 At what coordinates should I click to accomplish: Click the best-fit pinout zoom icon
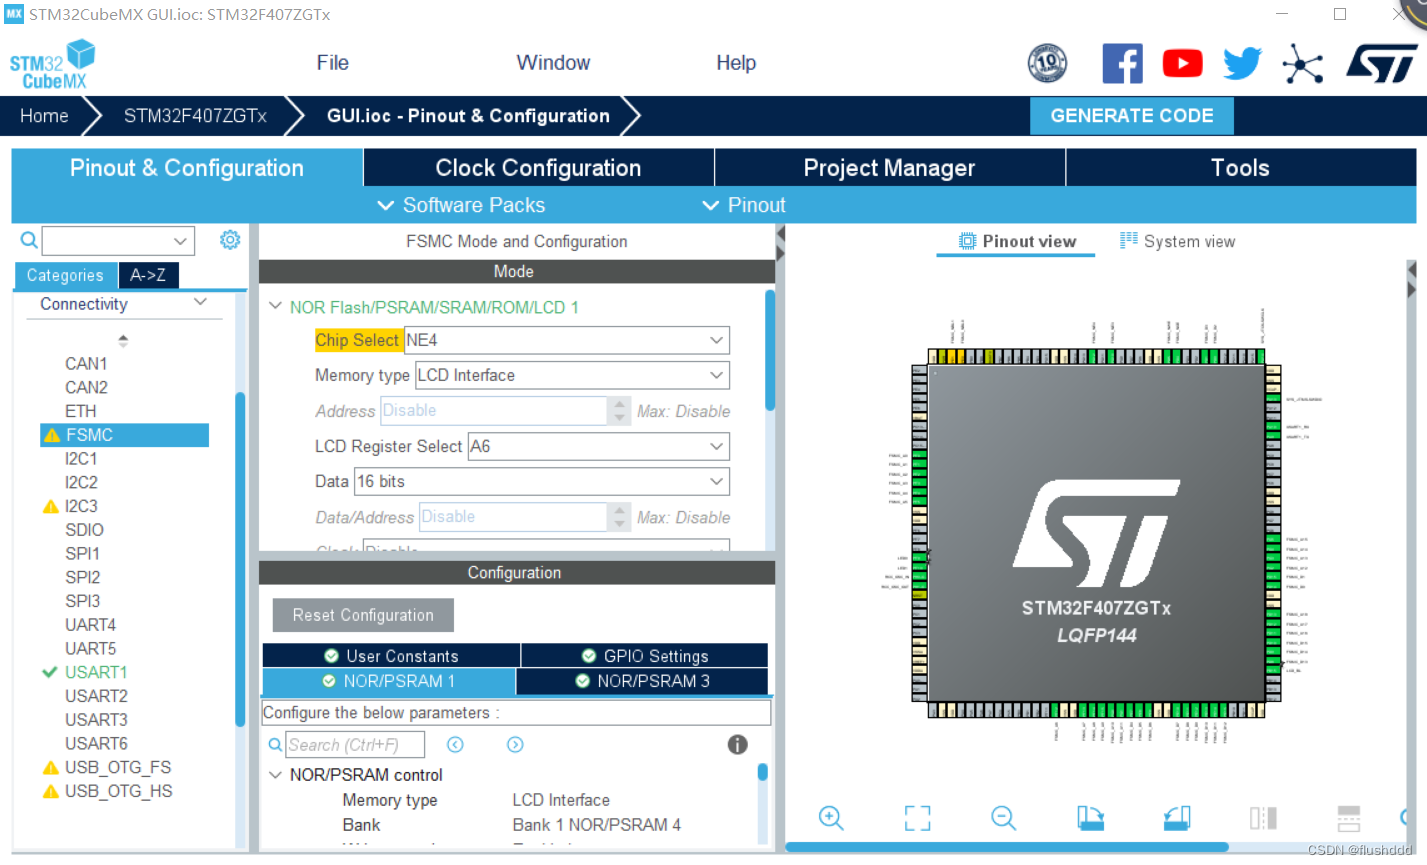(917, 818)
